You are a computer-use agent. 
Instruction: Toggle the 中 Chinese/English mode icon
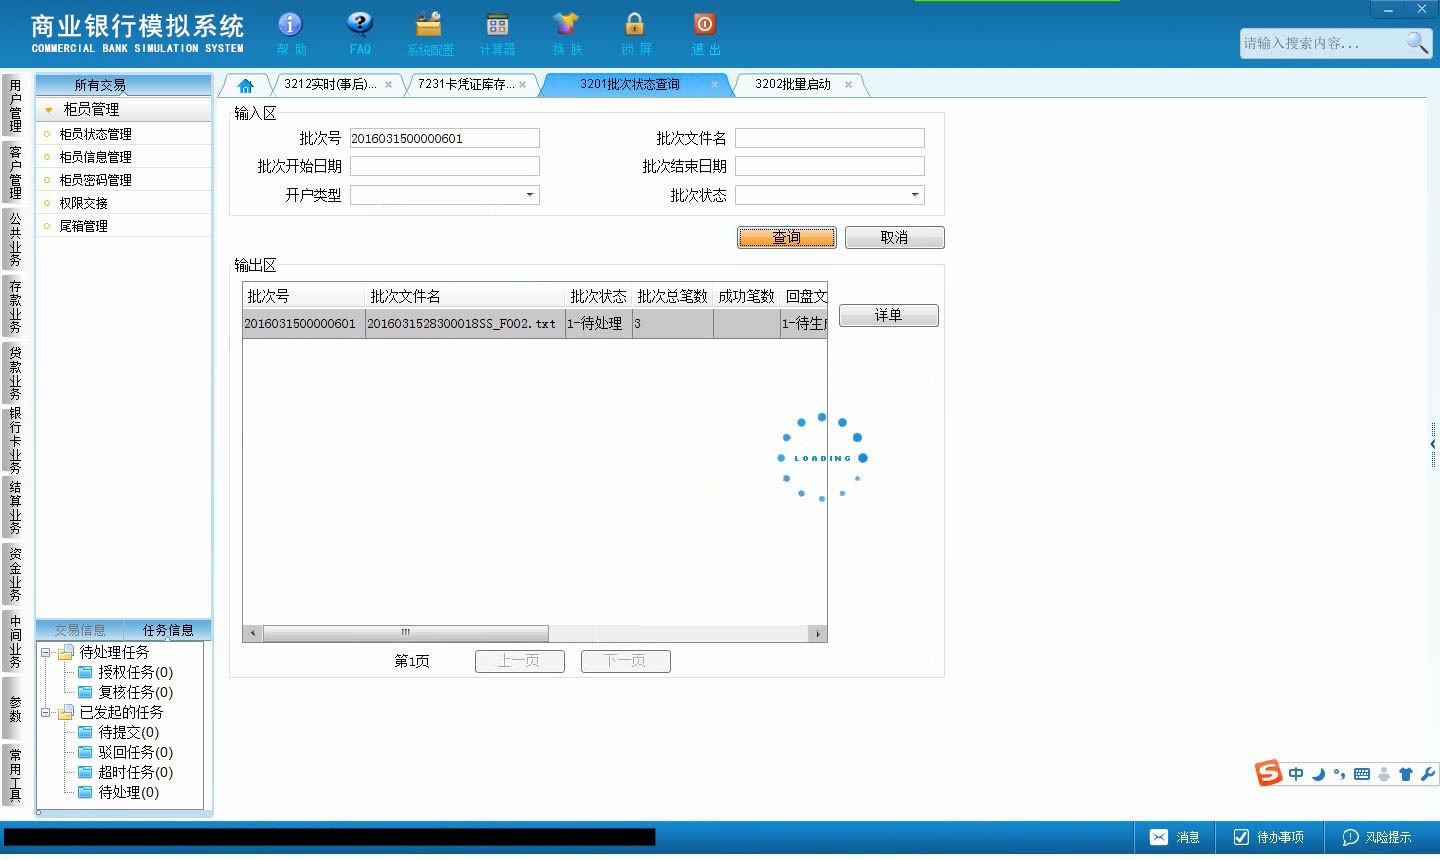pos(1296,774)
